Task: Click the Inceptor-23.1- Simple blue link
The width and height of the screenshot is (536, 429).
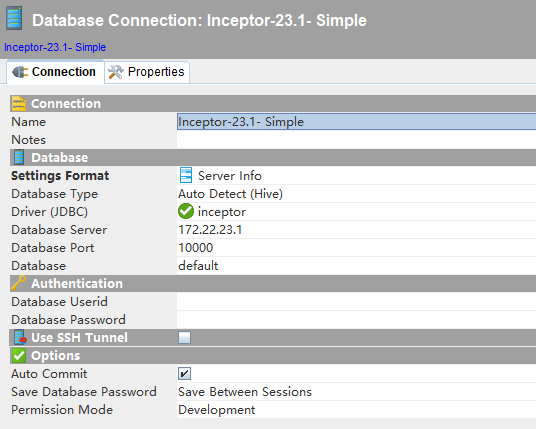Action: tap(55, 47)
